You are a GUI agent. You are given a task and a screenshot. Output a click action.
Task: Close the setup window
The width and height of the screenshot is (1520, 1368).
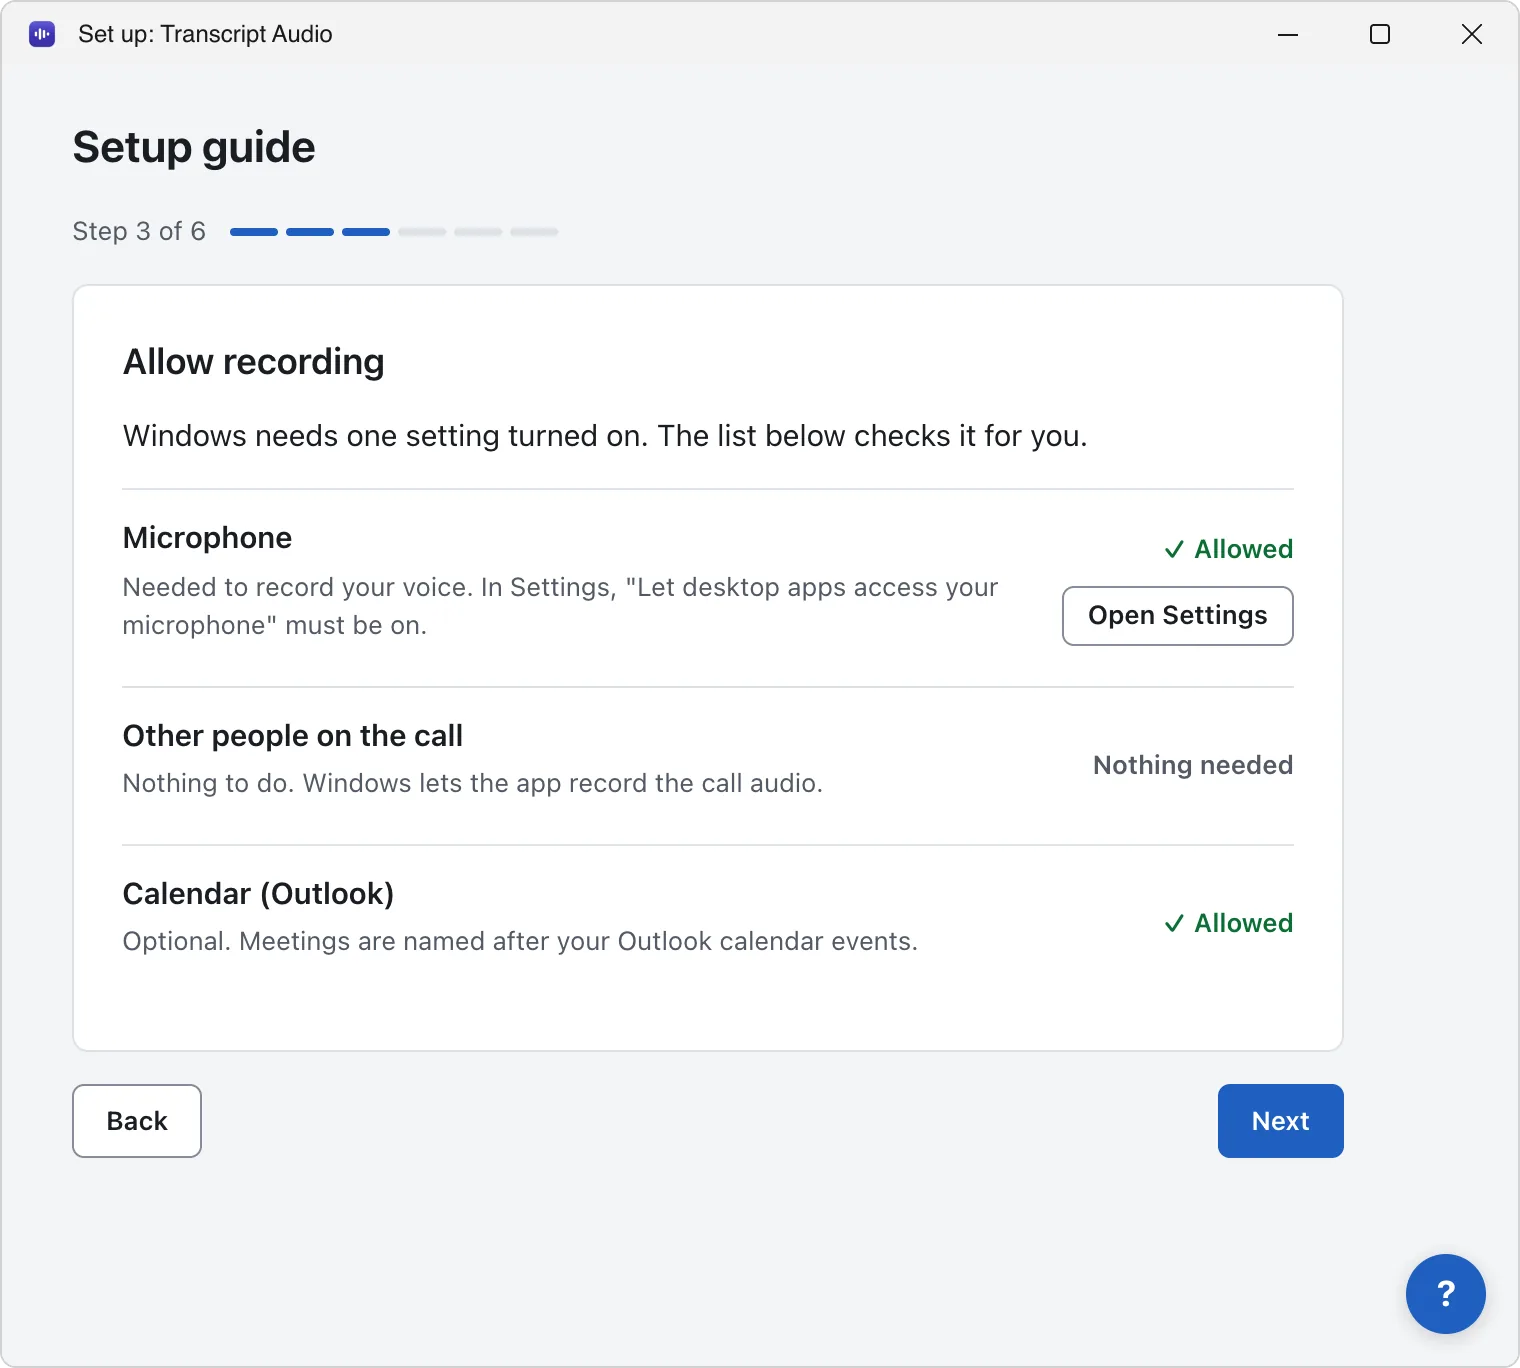(1472, 34)
